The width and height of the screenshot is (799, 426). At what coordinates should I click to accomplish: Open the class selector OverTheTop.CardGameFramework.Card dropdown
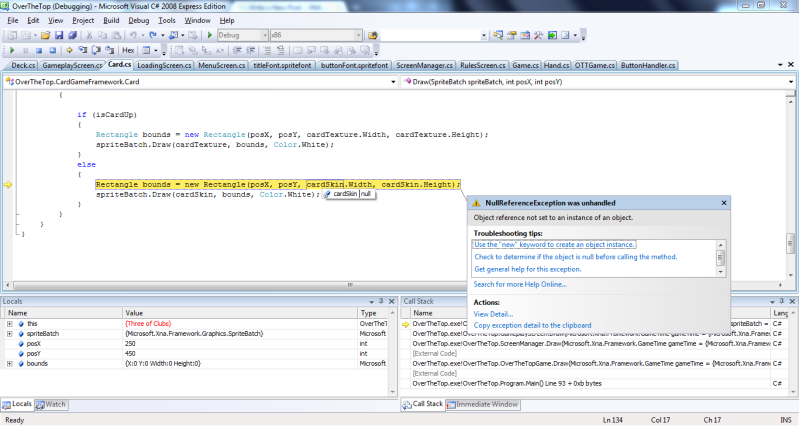(393, 82)
